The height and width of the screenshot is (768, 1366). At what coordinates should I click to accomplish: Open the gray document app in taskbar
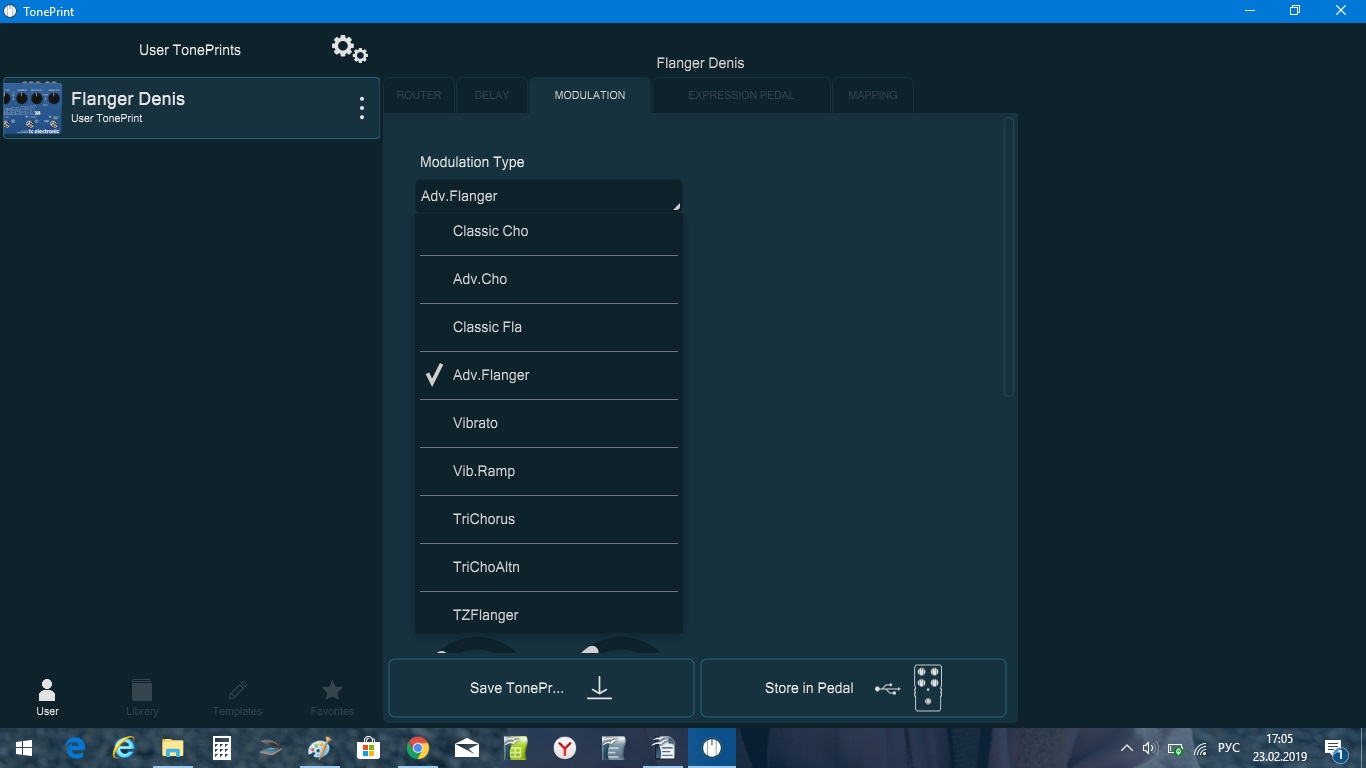coord(614,748)
